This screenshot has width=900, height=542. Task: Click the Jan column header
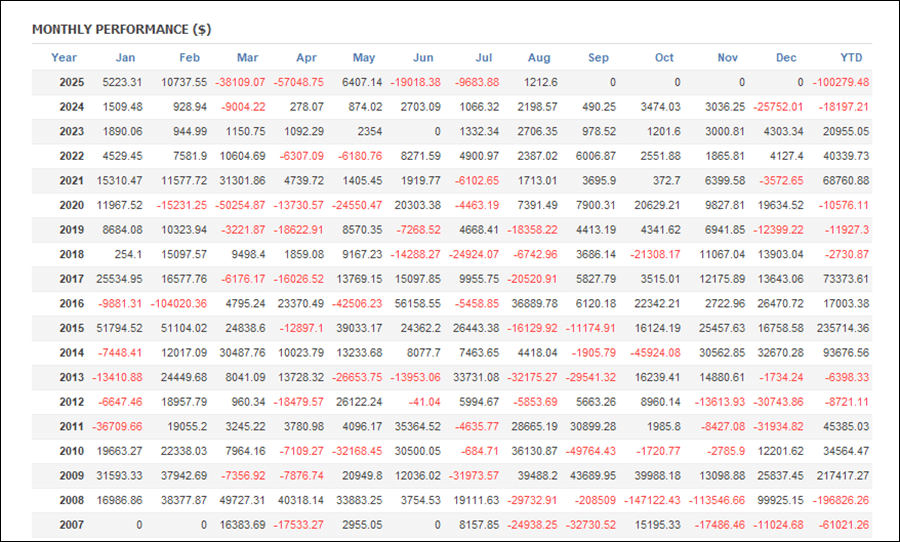click(x=125, y=58)
